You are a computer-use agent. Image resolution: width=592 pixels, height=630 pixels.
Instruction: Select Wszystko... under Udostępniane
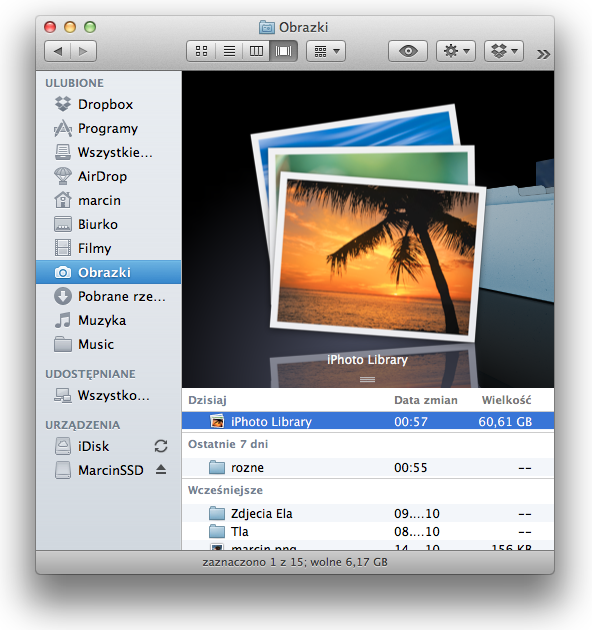[x=109, y=395]
